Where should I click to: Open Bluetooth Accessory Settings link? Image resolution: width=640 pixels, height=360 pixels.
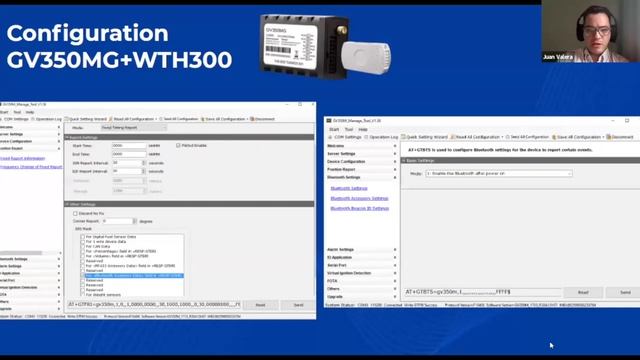click(359, 198)
